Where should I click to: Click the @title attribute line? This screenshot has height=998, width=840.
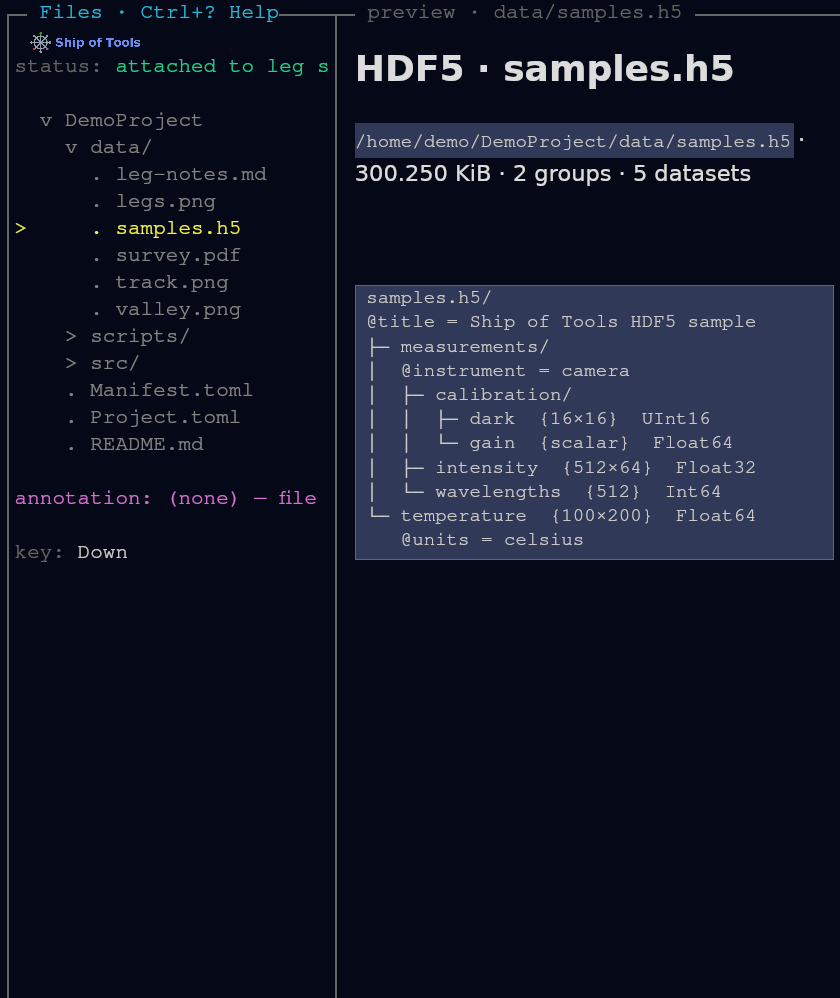coord(561,322)
